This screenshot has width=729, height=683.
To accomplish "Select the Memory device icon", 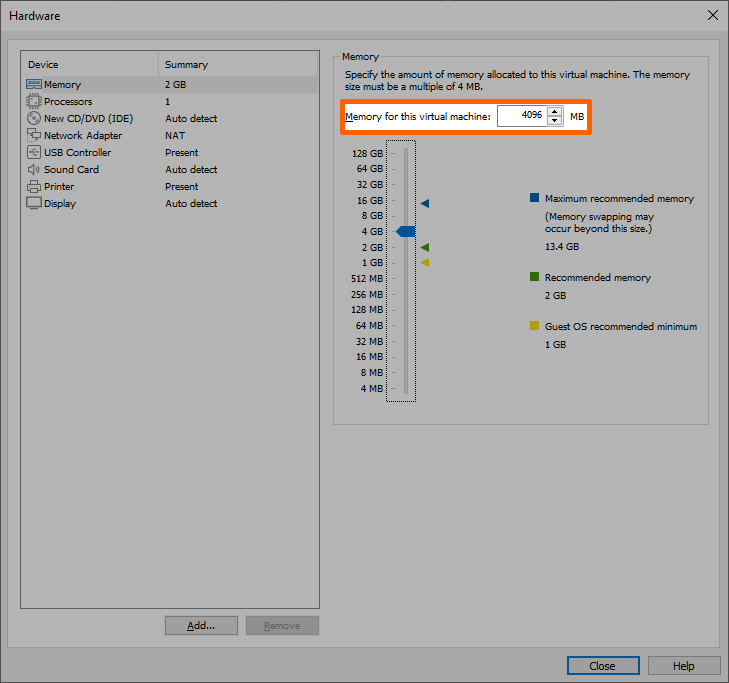I will point(34,85).
